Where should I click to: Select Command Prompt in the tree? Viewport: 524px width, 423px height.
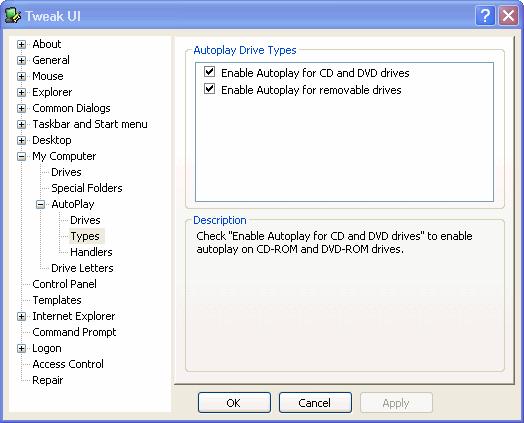tap(74, 332)
